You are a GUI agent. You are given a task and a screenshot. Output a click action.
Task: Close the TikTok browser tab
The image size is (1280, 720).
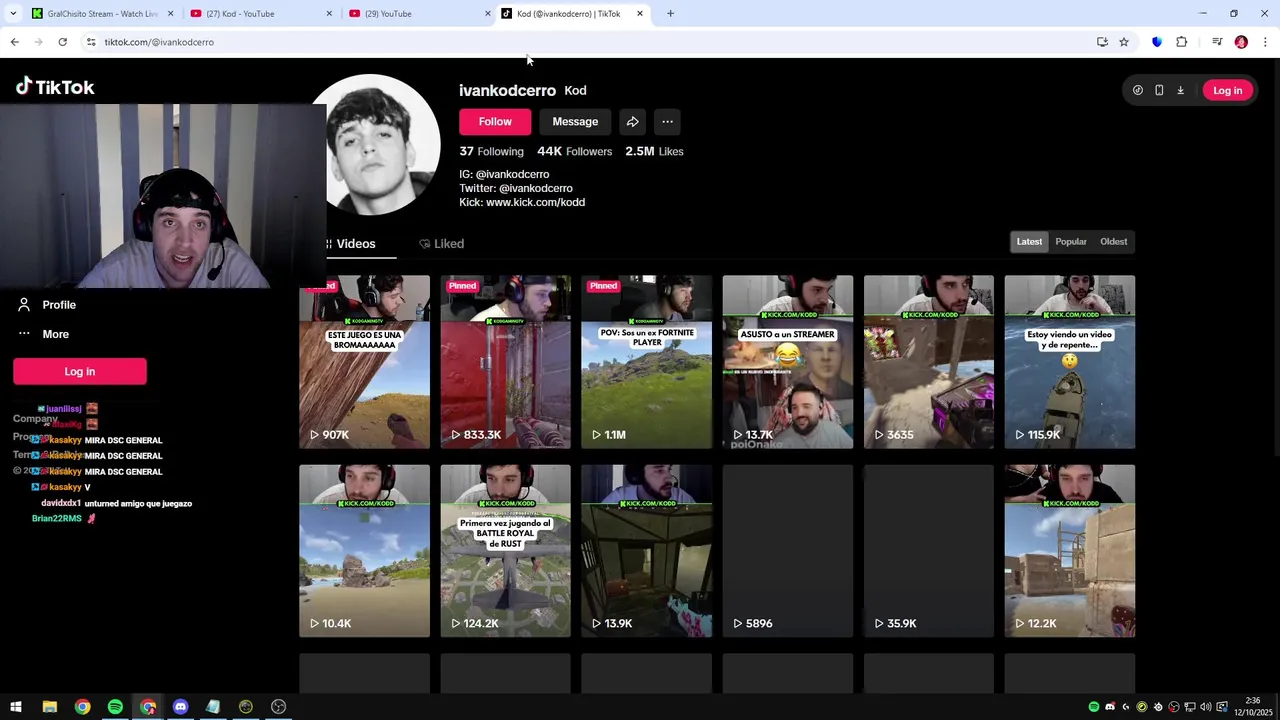pos(640,13)
